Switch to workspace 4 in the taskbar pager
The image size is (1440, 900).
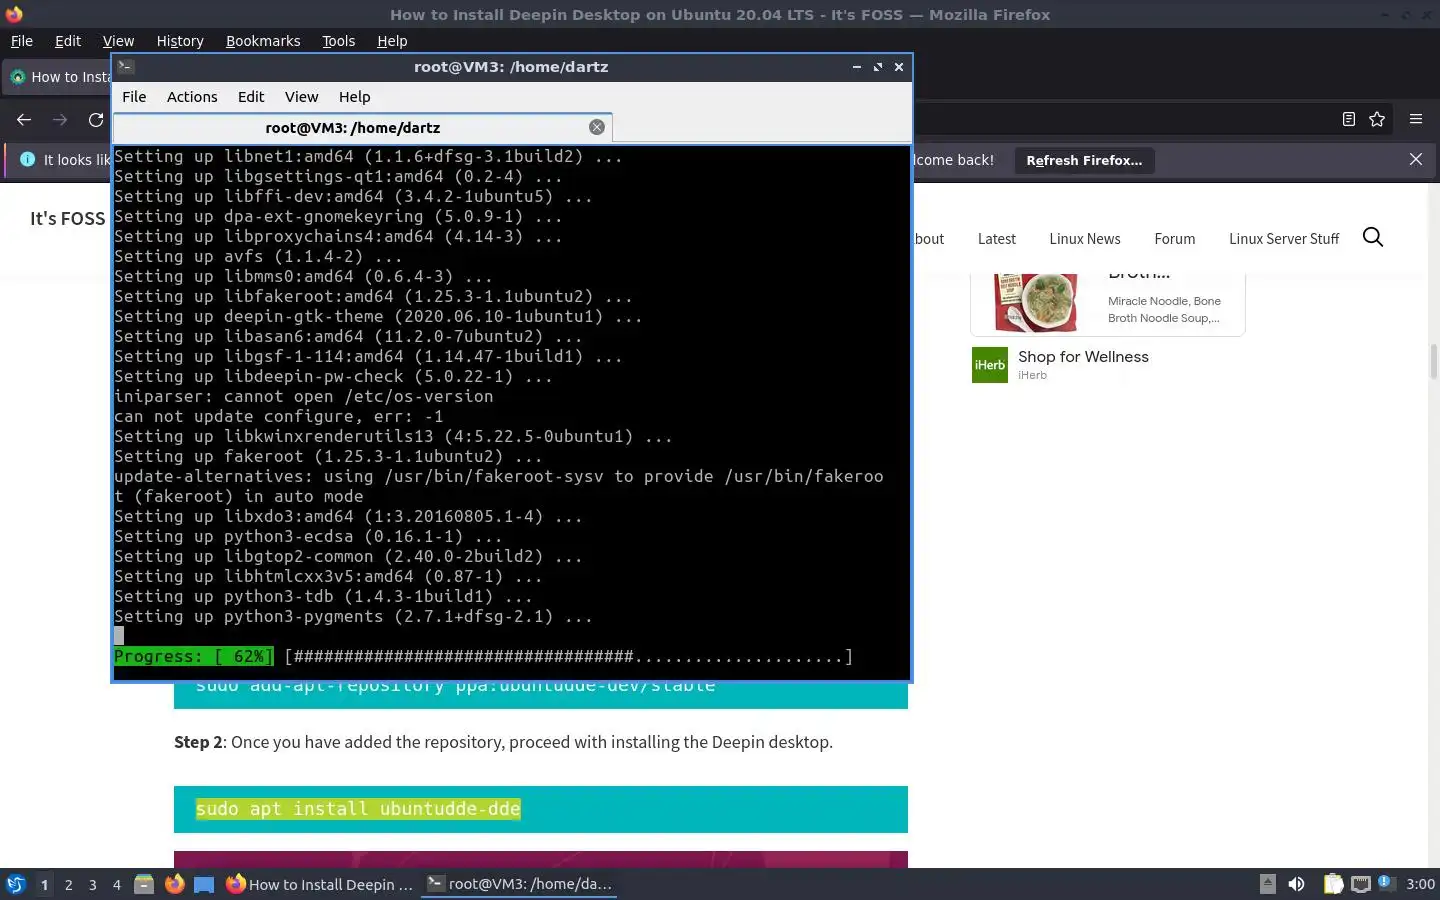point(116,885)
